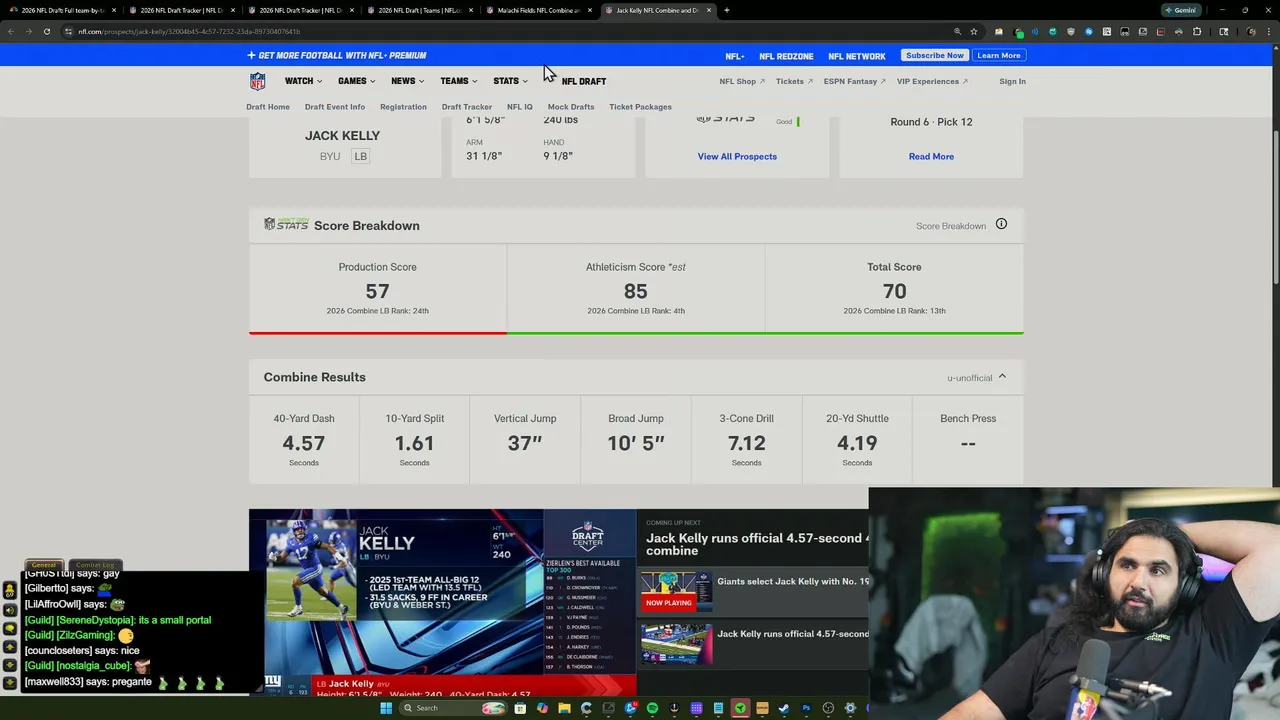This screenshot has width=1280, height=720.
Task: Click View All Prospects link
Action: (737, 156)
